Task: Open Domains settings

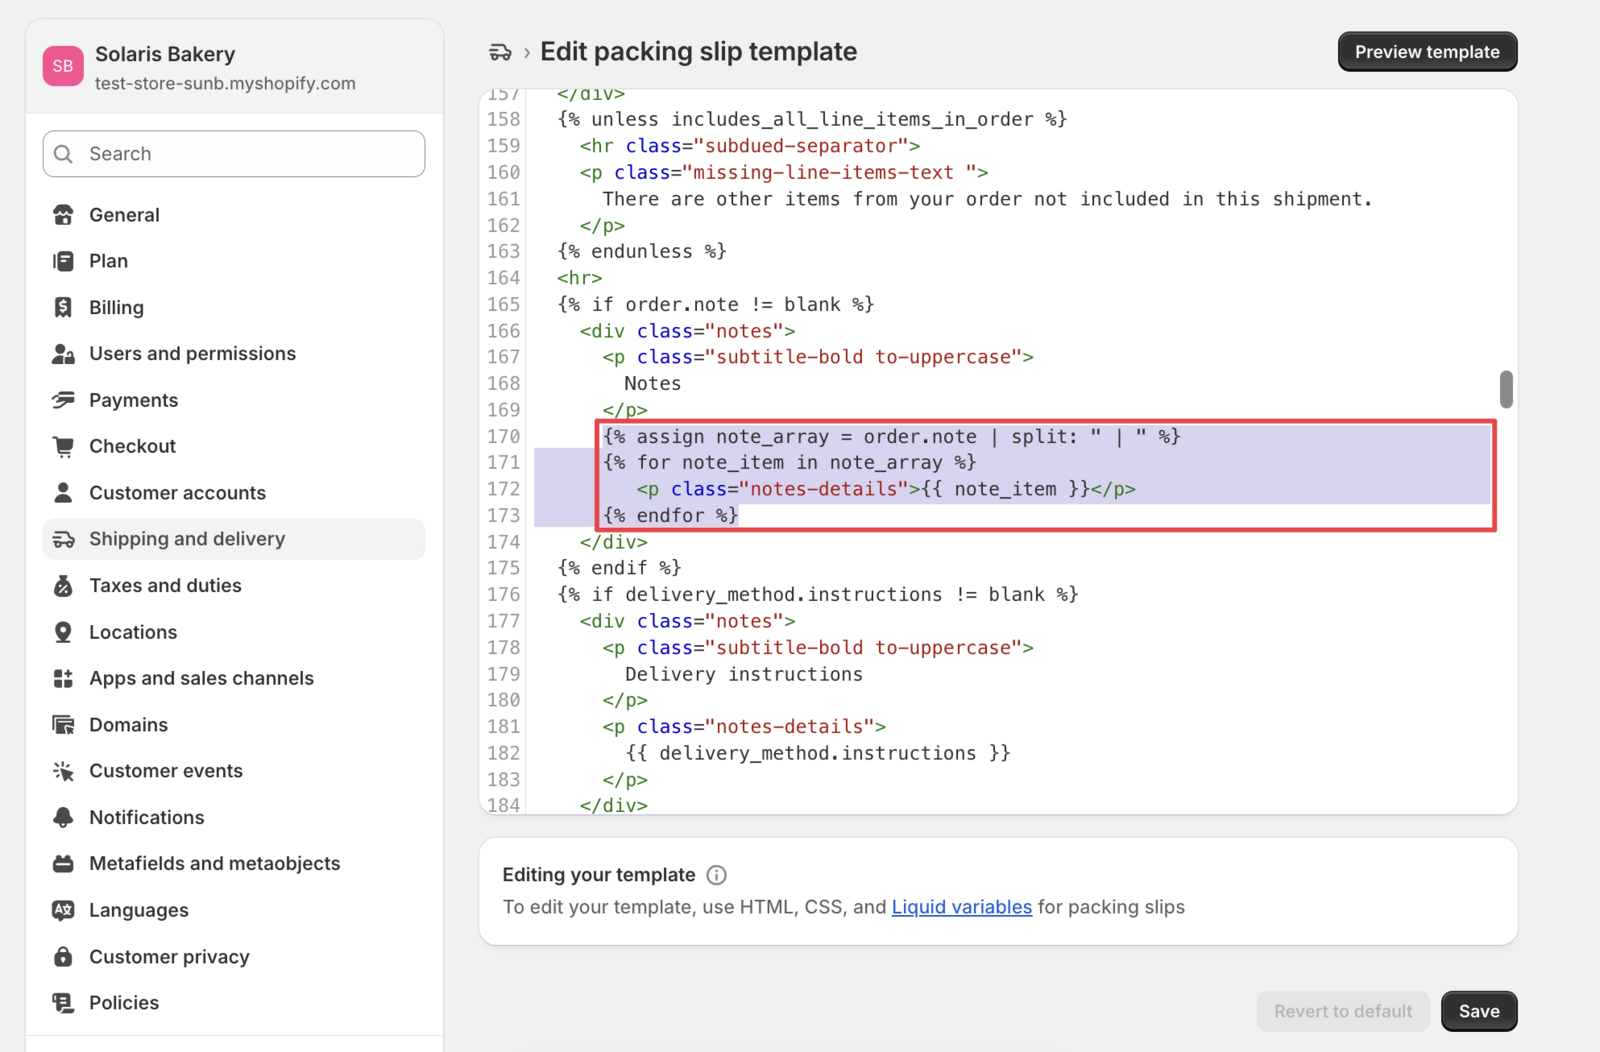Action: click(234, 725)
